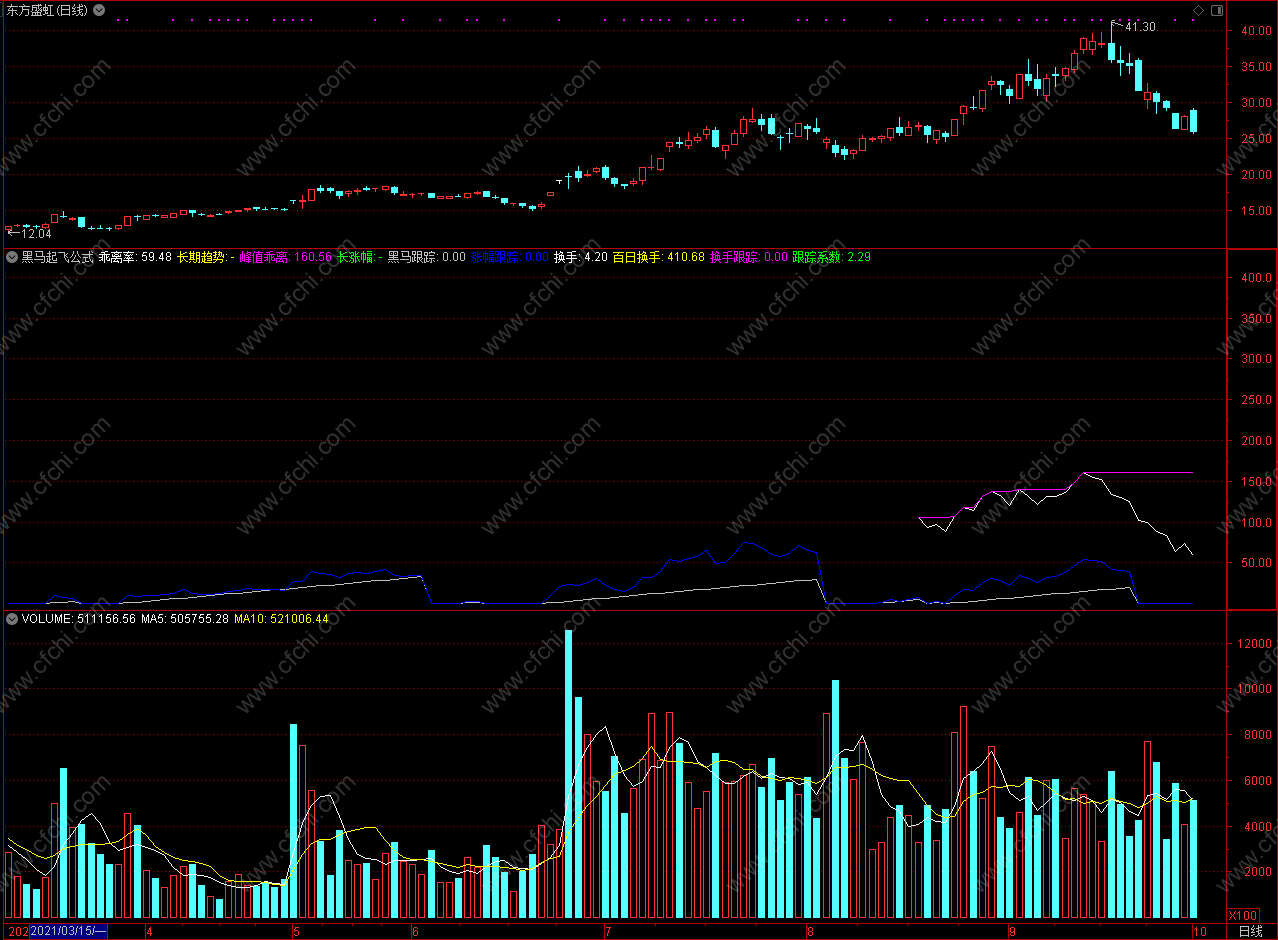This screenshot has width=1278, height=940.
Task: Click the 乖离率: 59.48 value
Action: click(x=135, y=257)
